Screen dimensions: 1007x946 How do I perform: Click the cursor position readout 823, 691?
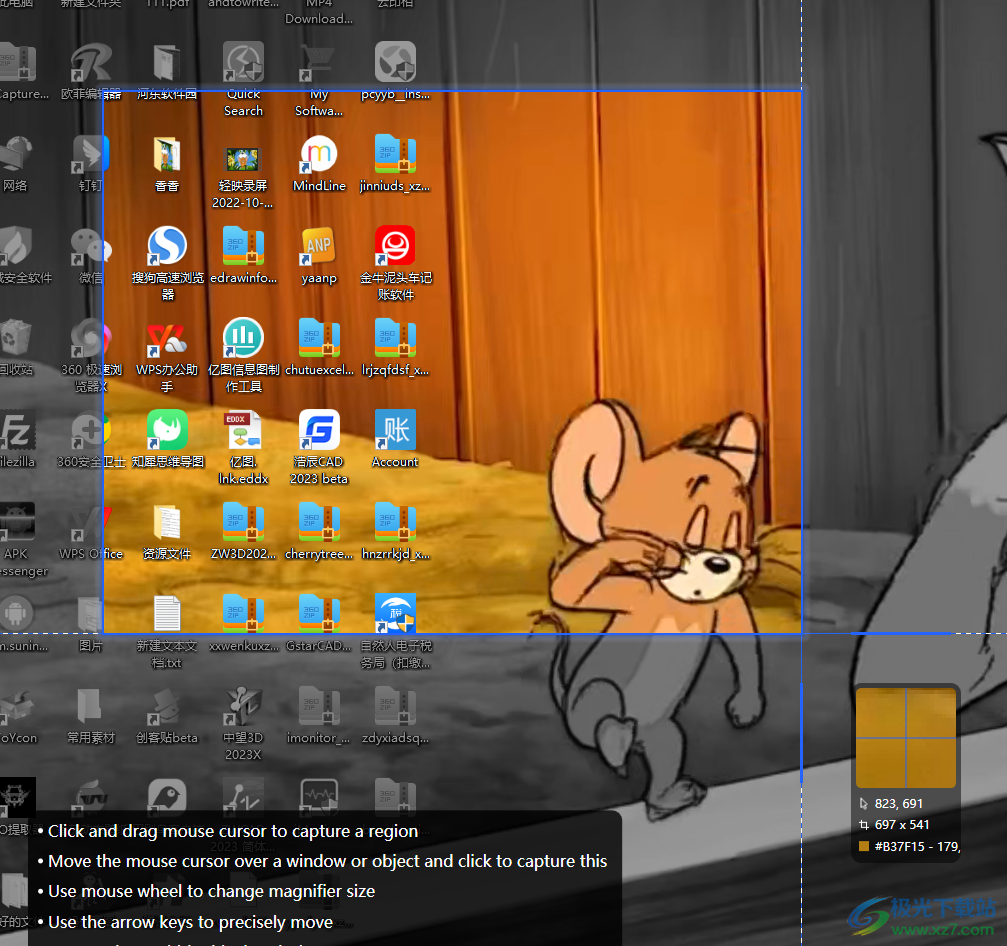pos(898,803)
